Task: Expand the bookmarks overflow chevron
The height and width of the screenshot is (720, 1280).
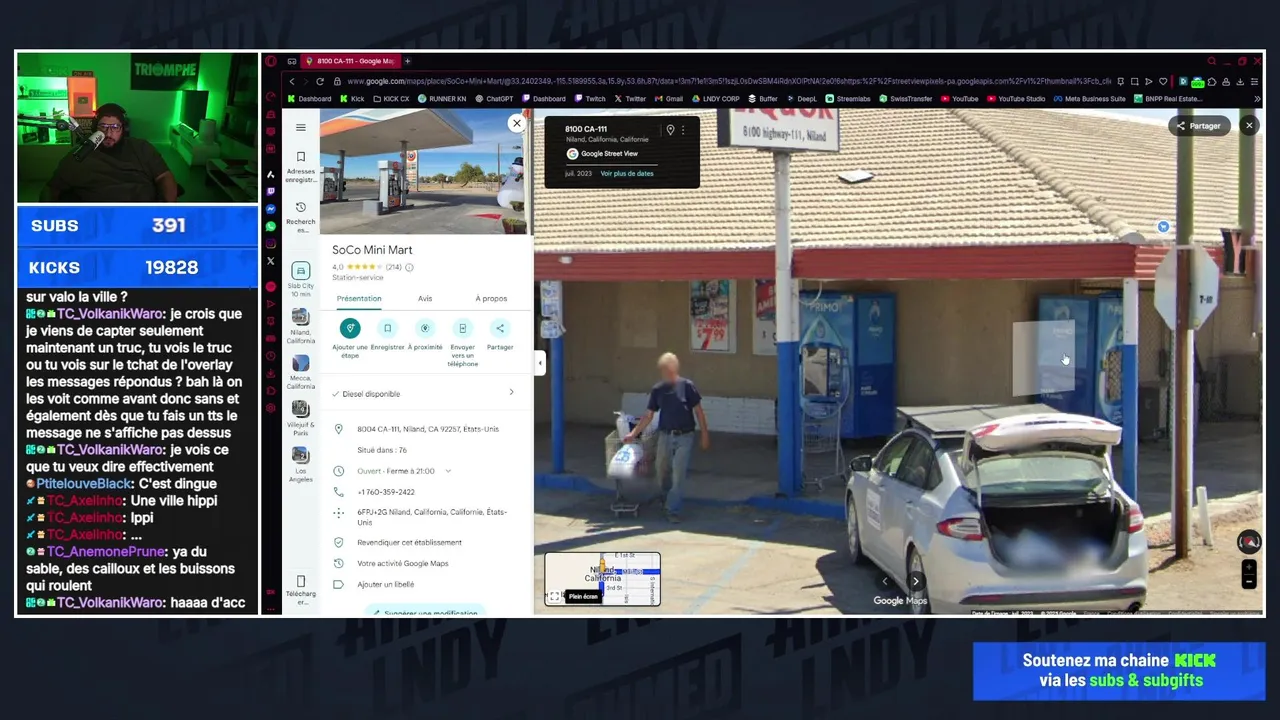Action: coord(1256,99)
